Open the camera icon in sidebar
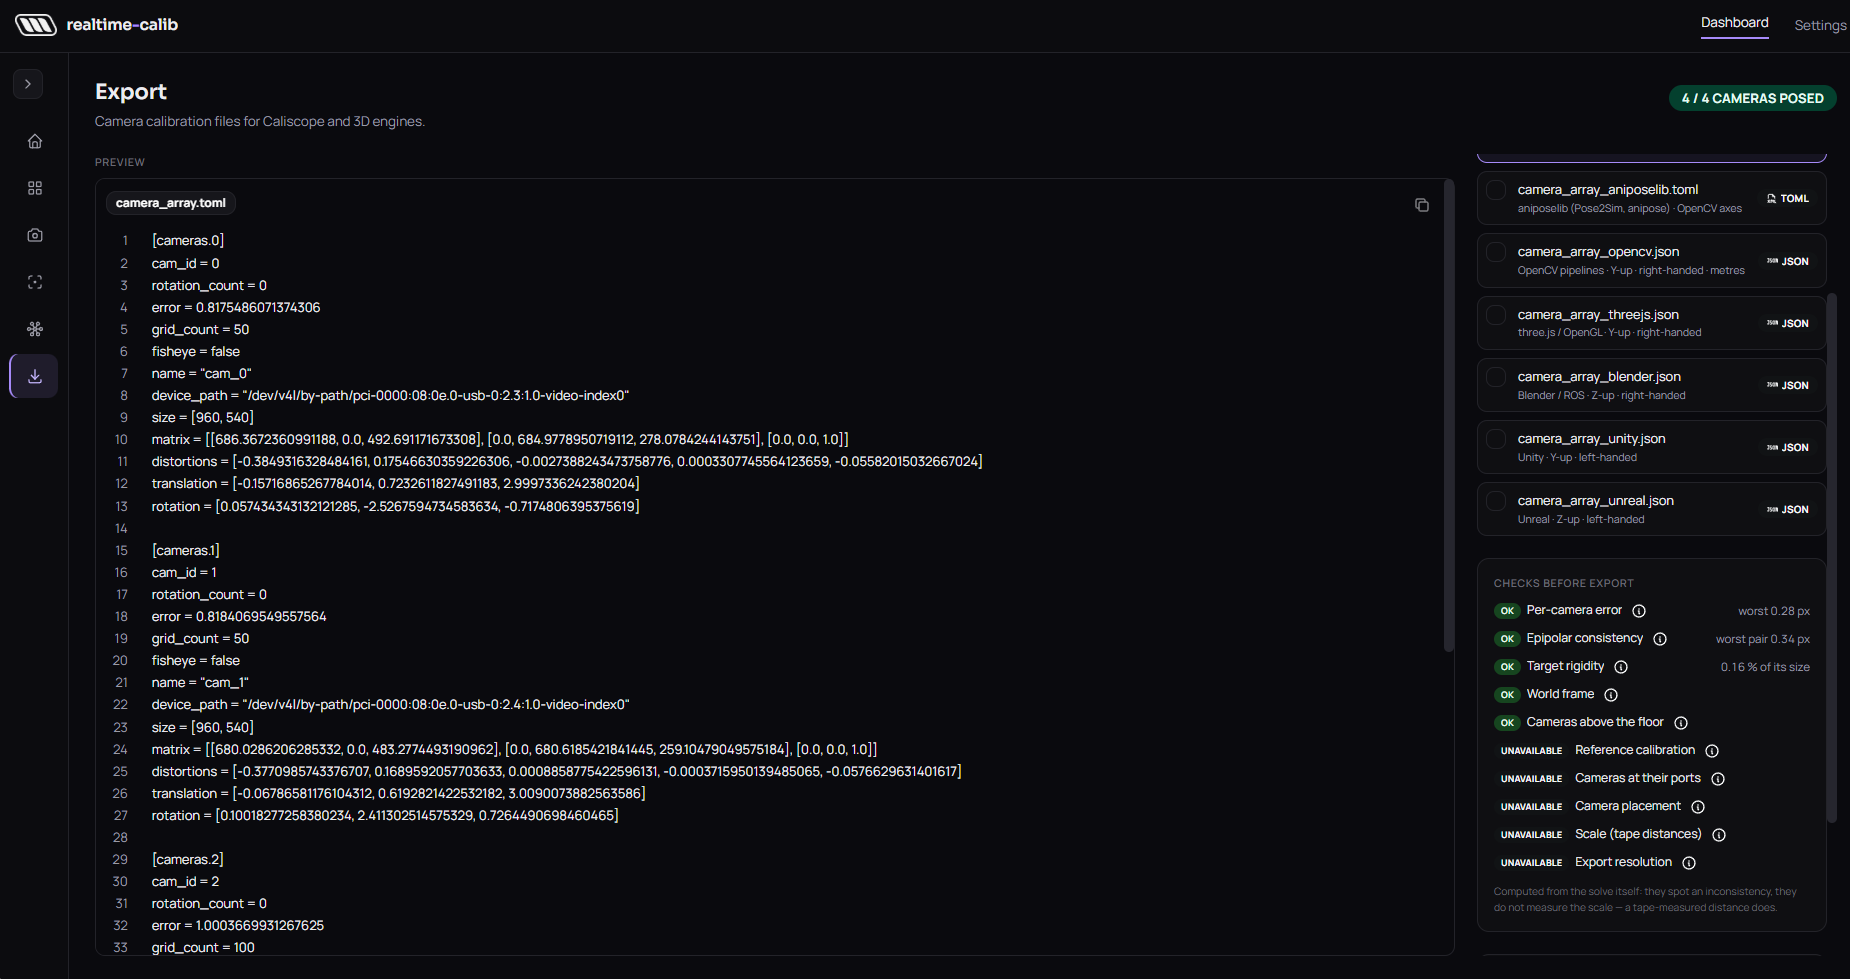This screenshot has height=979, width=1850. coord(35,235)
